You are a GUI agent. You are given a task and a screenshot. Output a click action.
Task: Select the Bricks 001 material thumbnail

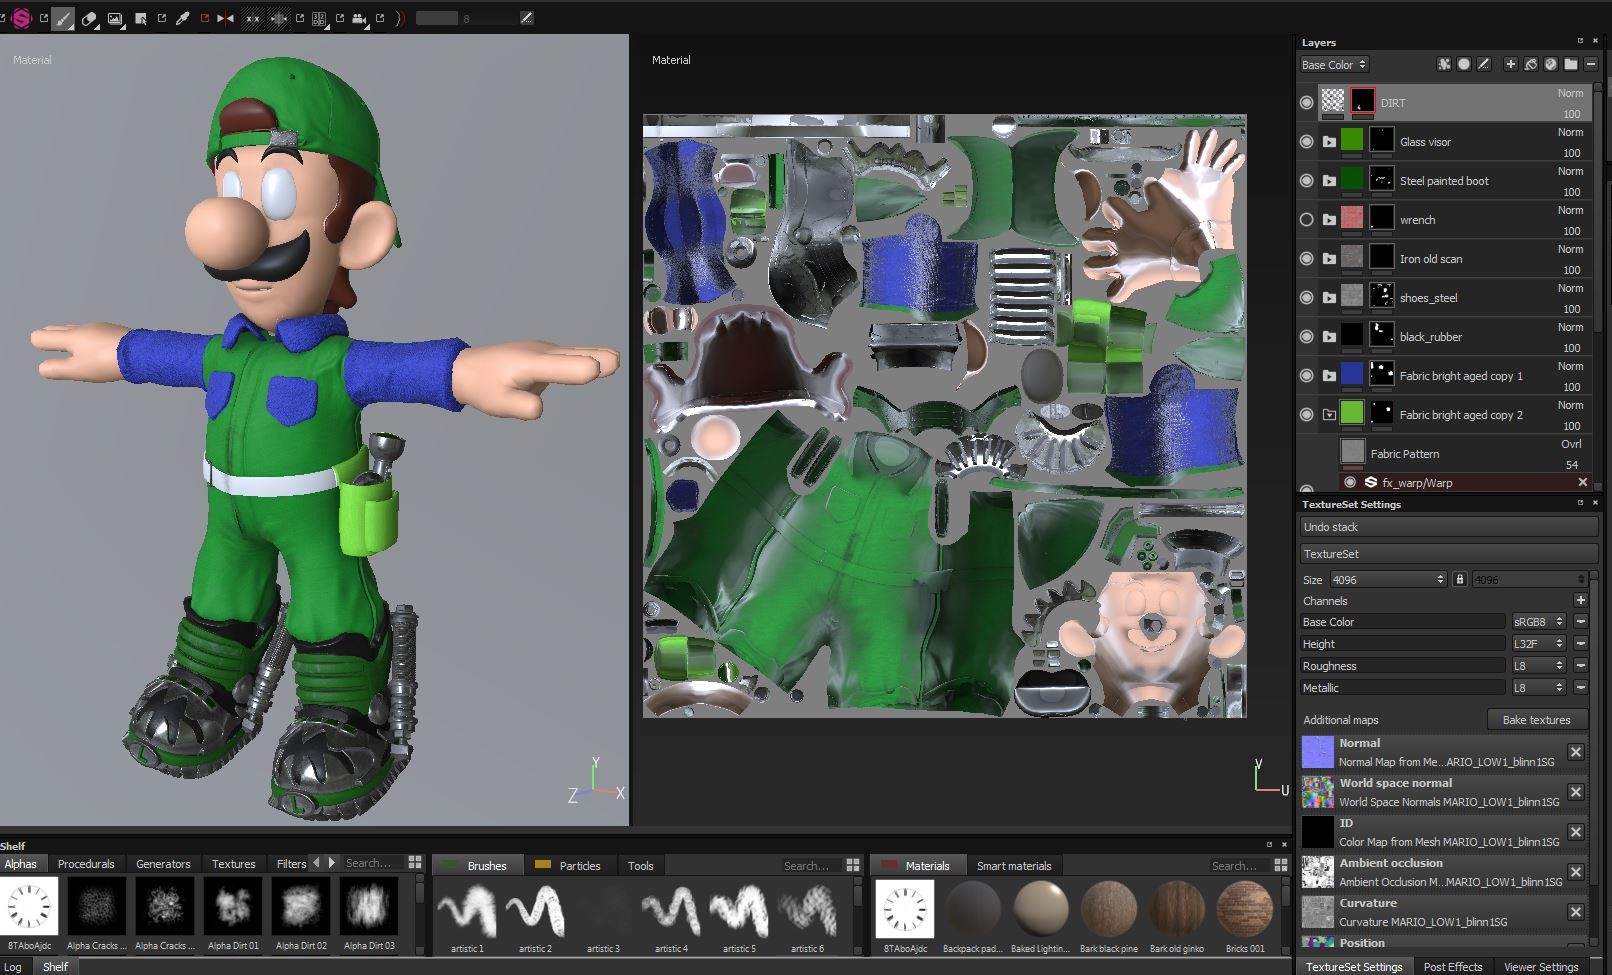(1243, 910)
